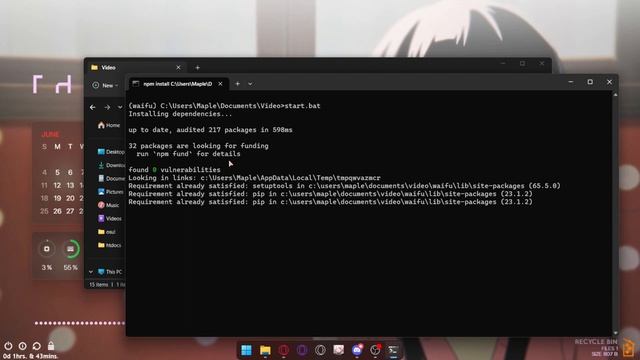Click the restart icon on desktop widget
Image resolution: width=640 pixels, height=360 pixels.
(37, 346)
